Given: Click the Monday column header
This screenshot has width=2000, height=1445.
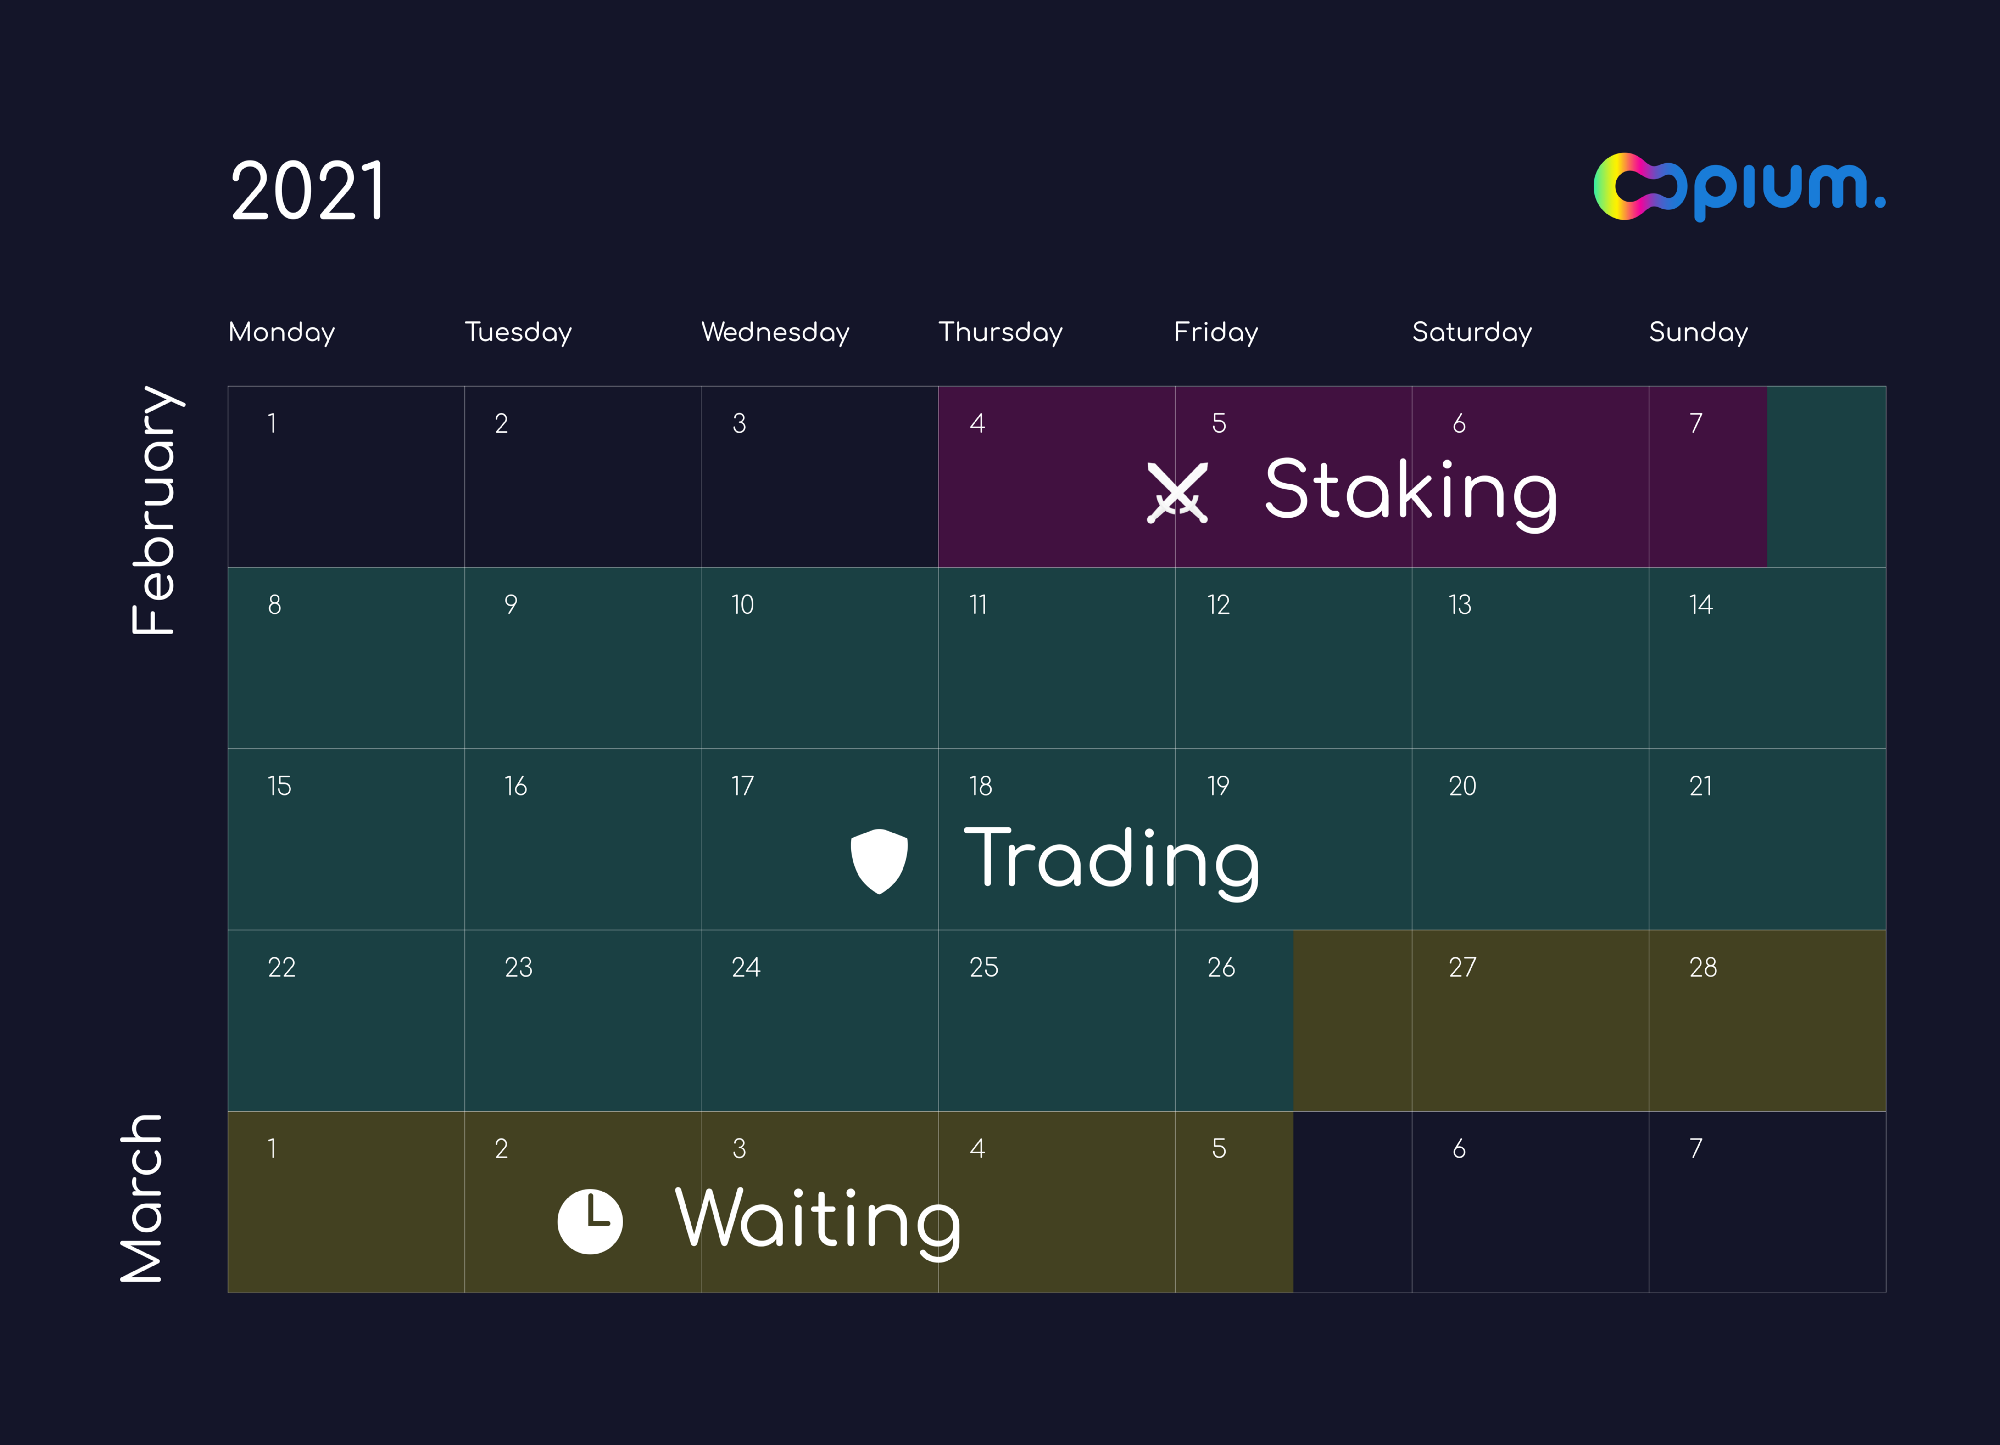Looking at the screenshot, I should pyautogui.click(x=282, y=332).
